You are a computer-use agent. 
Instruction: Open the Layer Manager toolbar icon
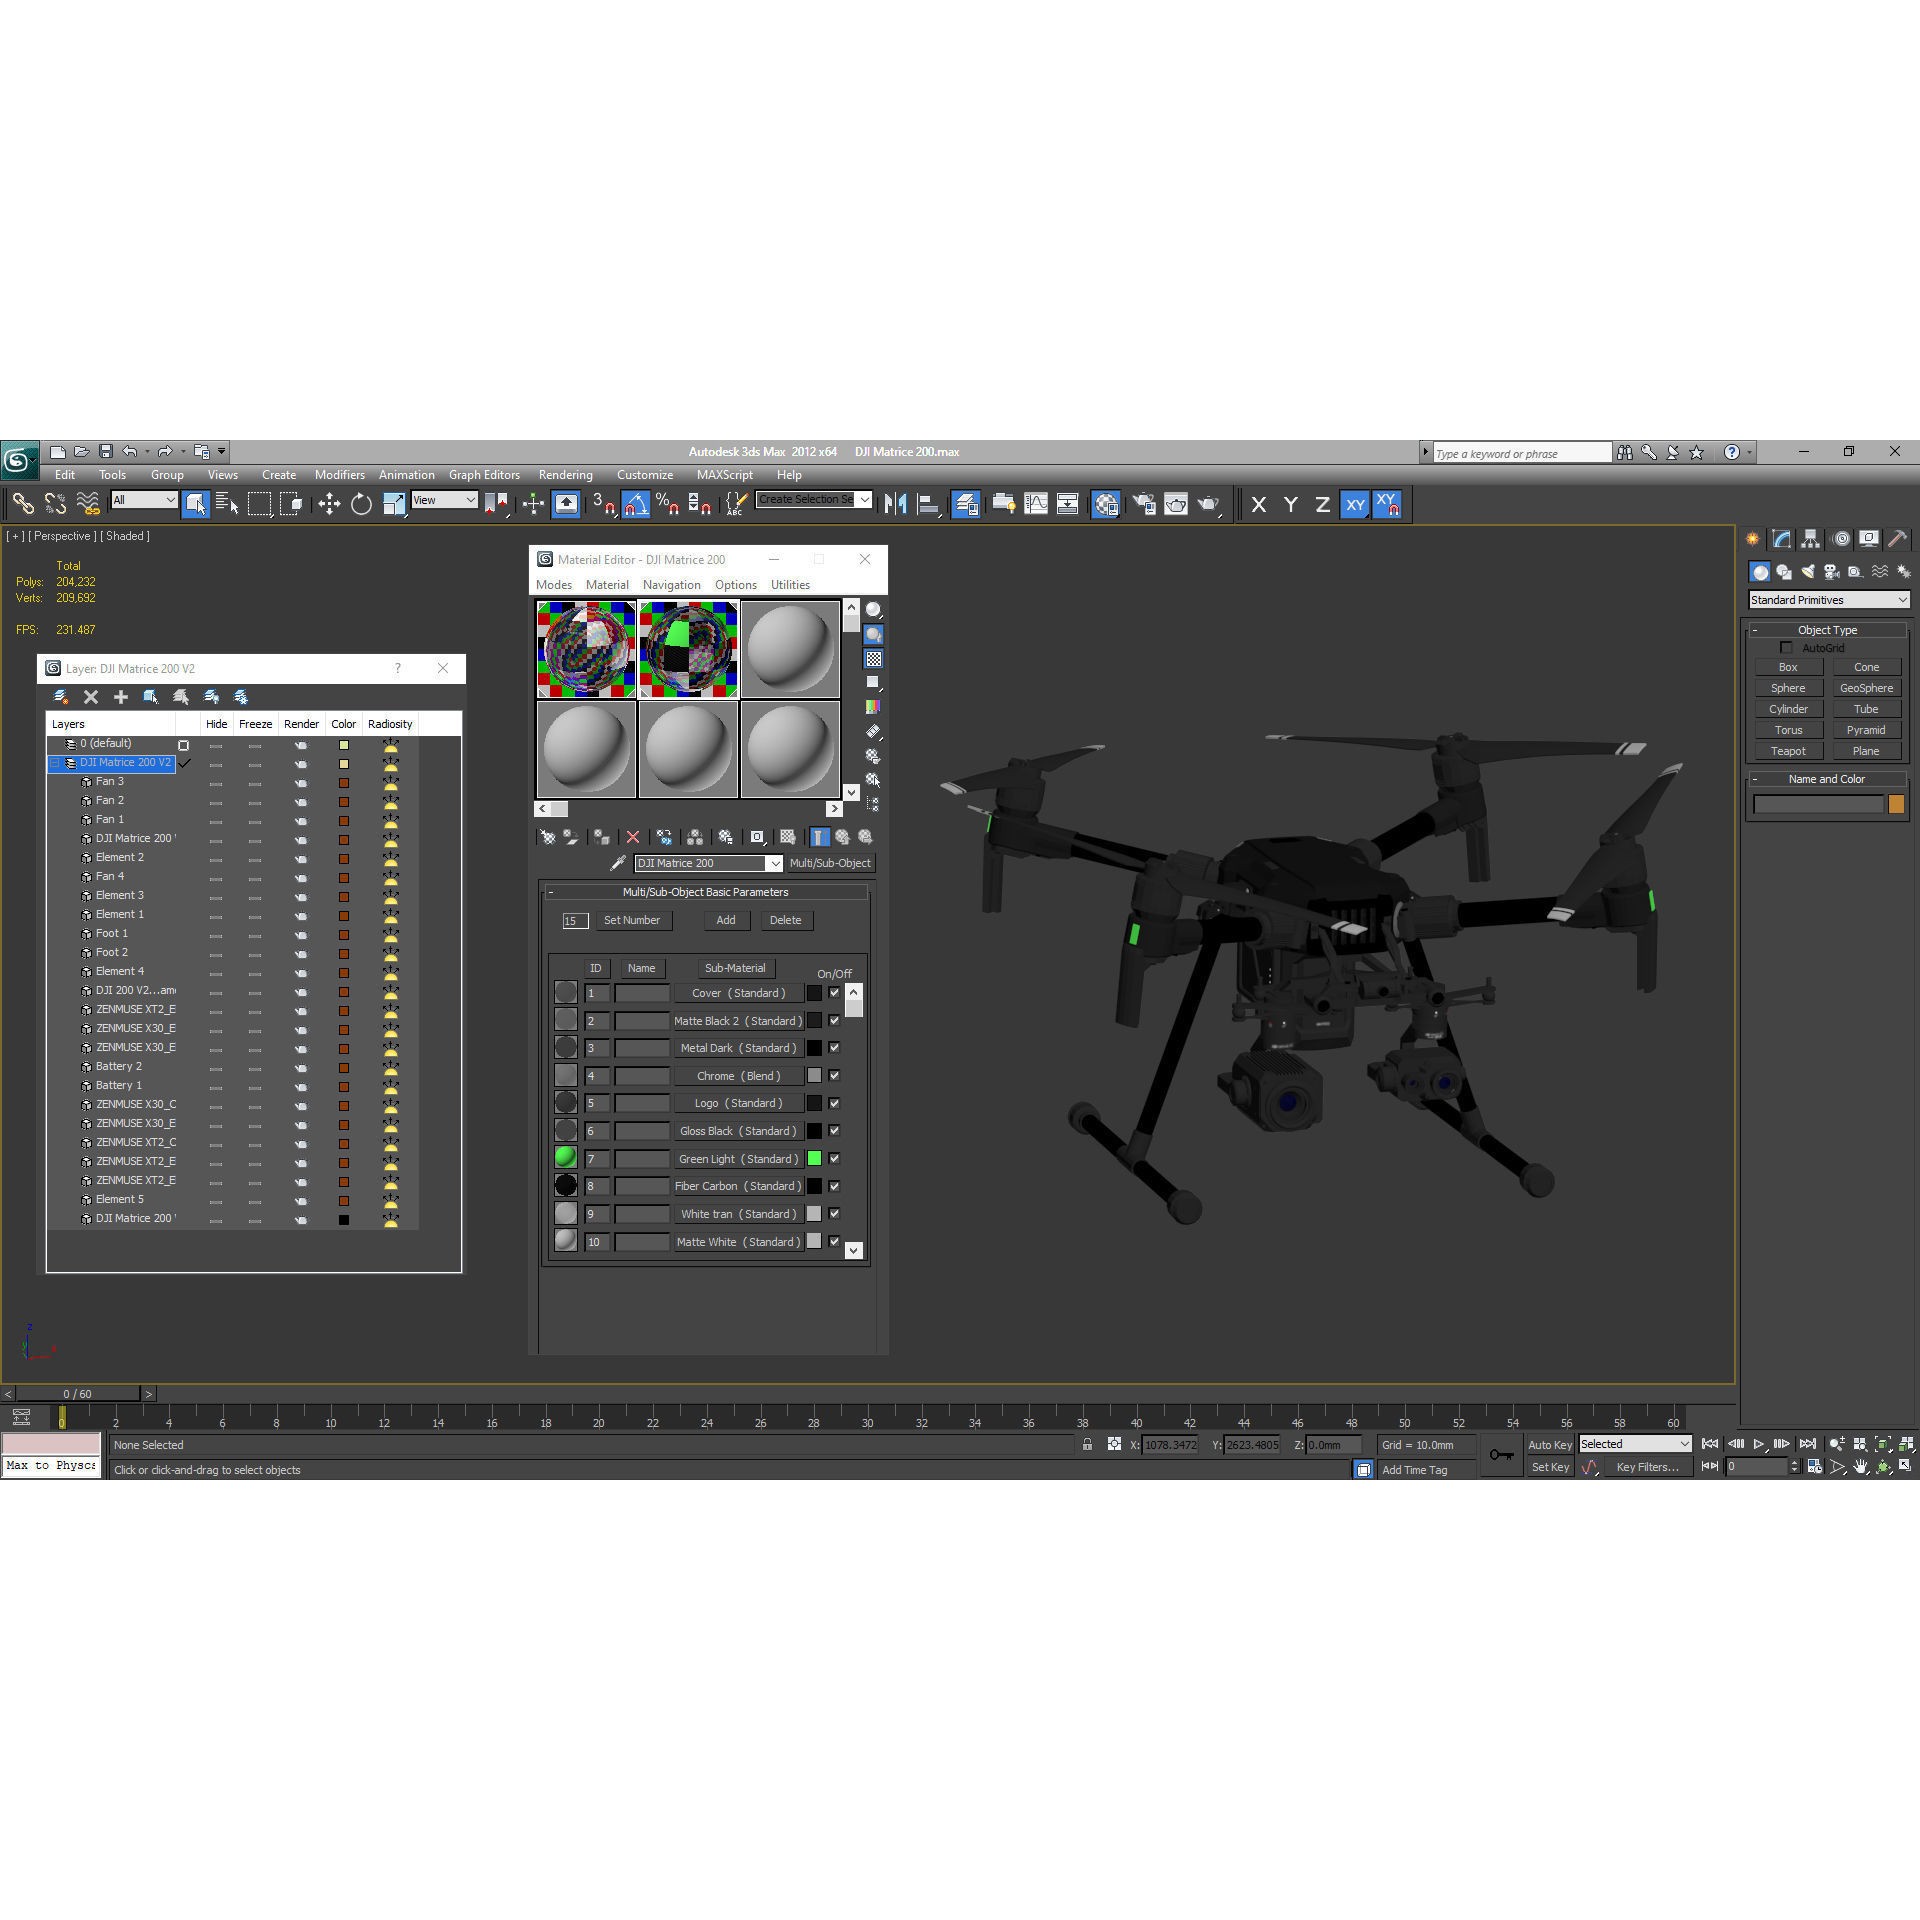coord(965,505)
